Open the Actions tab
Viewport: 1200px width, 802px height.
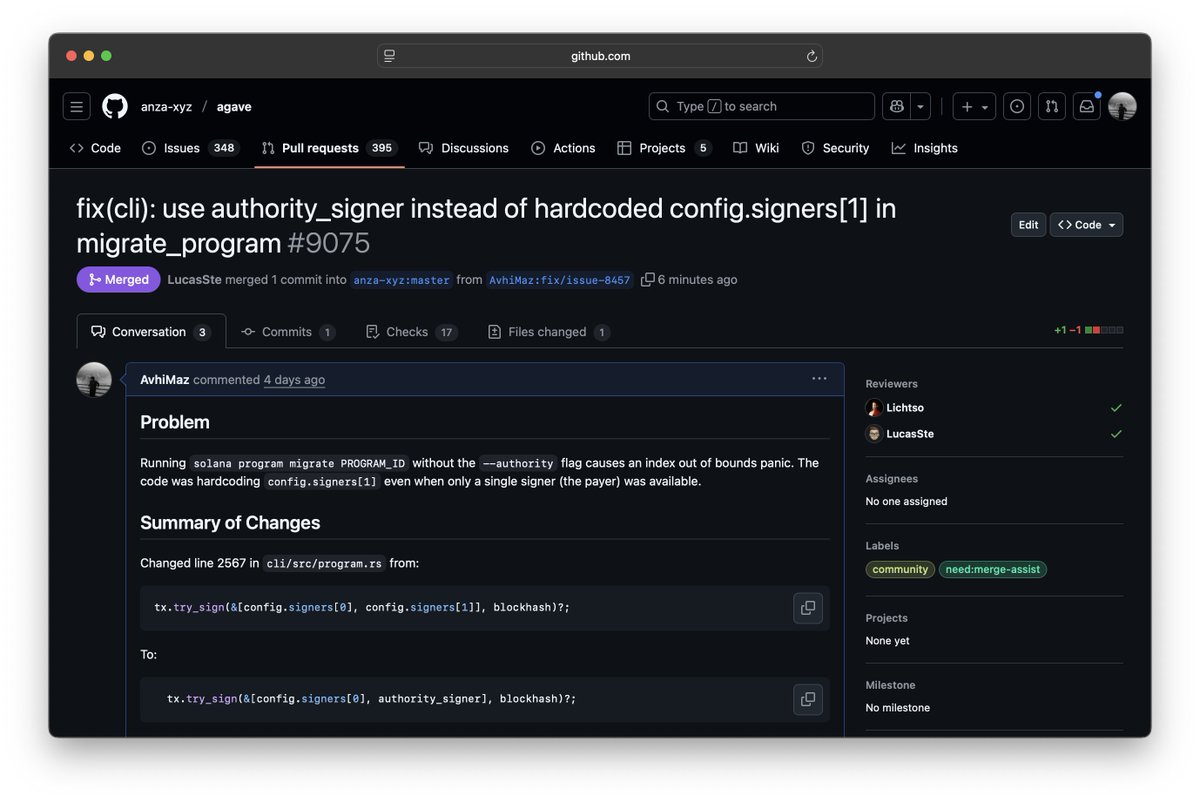click(x=563, y=148)
